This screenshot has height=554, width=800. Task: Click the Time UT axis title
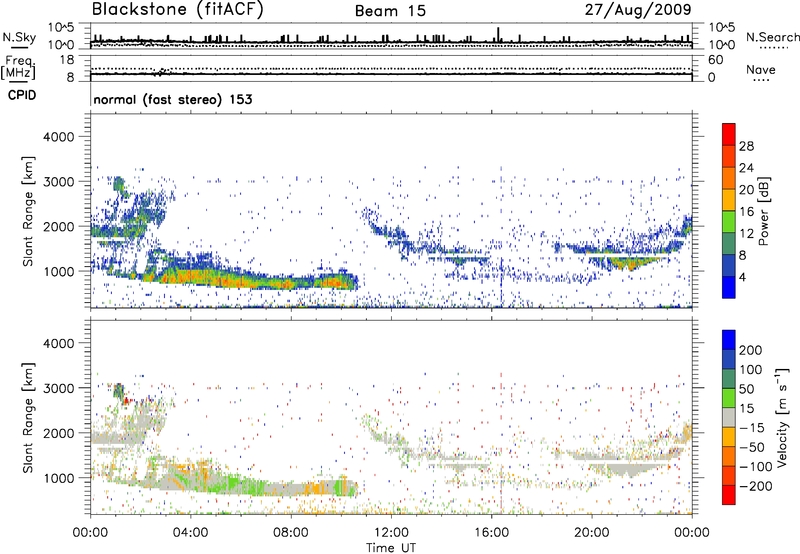coord(391,548)
